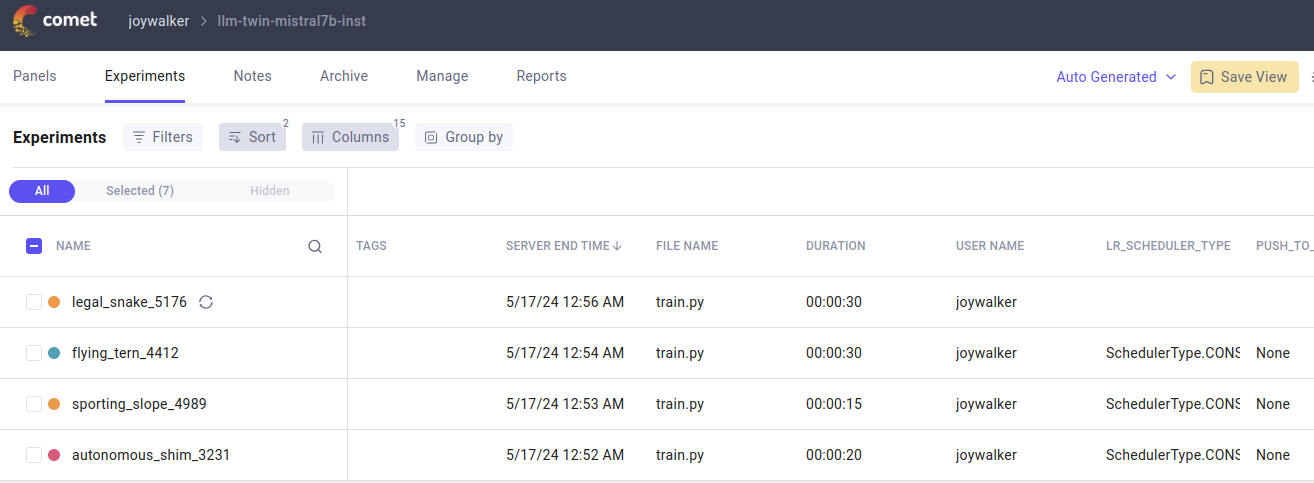Switch to the Panels tab
The image size is (1314, 483).
pos(35,76)
